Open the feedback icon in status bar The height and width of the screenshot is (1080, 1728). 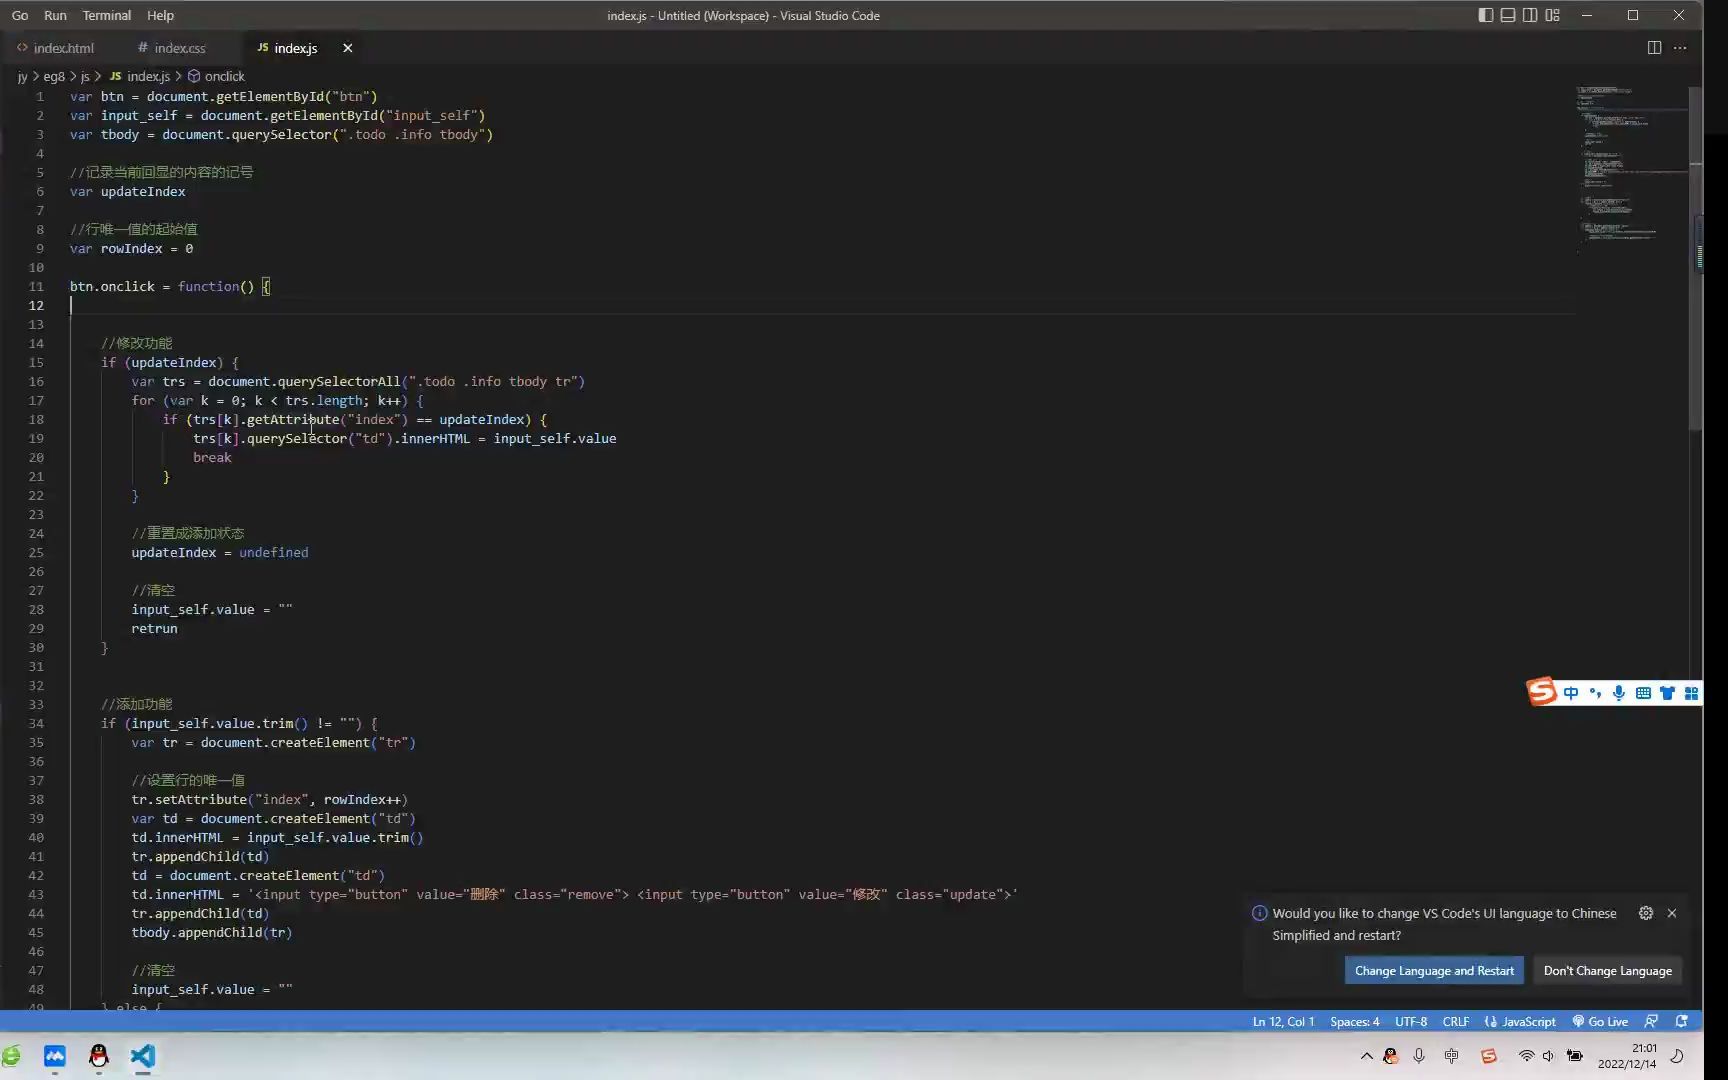click(1651, 1021)
